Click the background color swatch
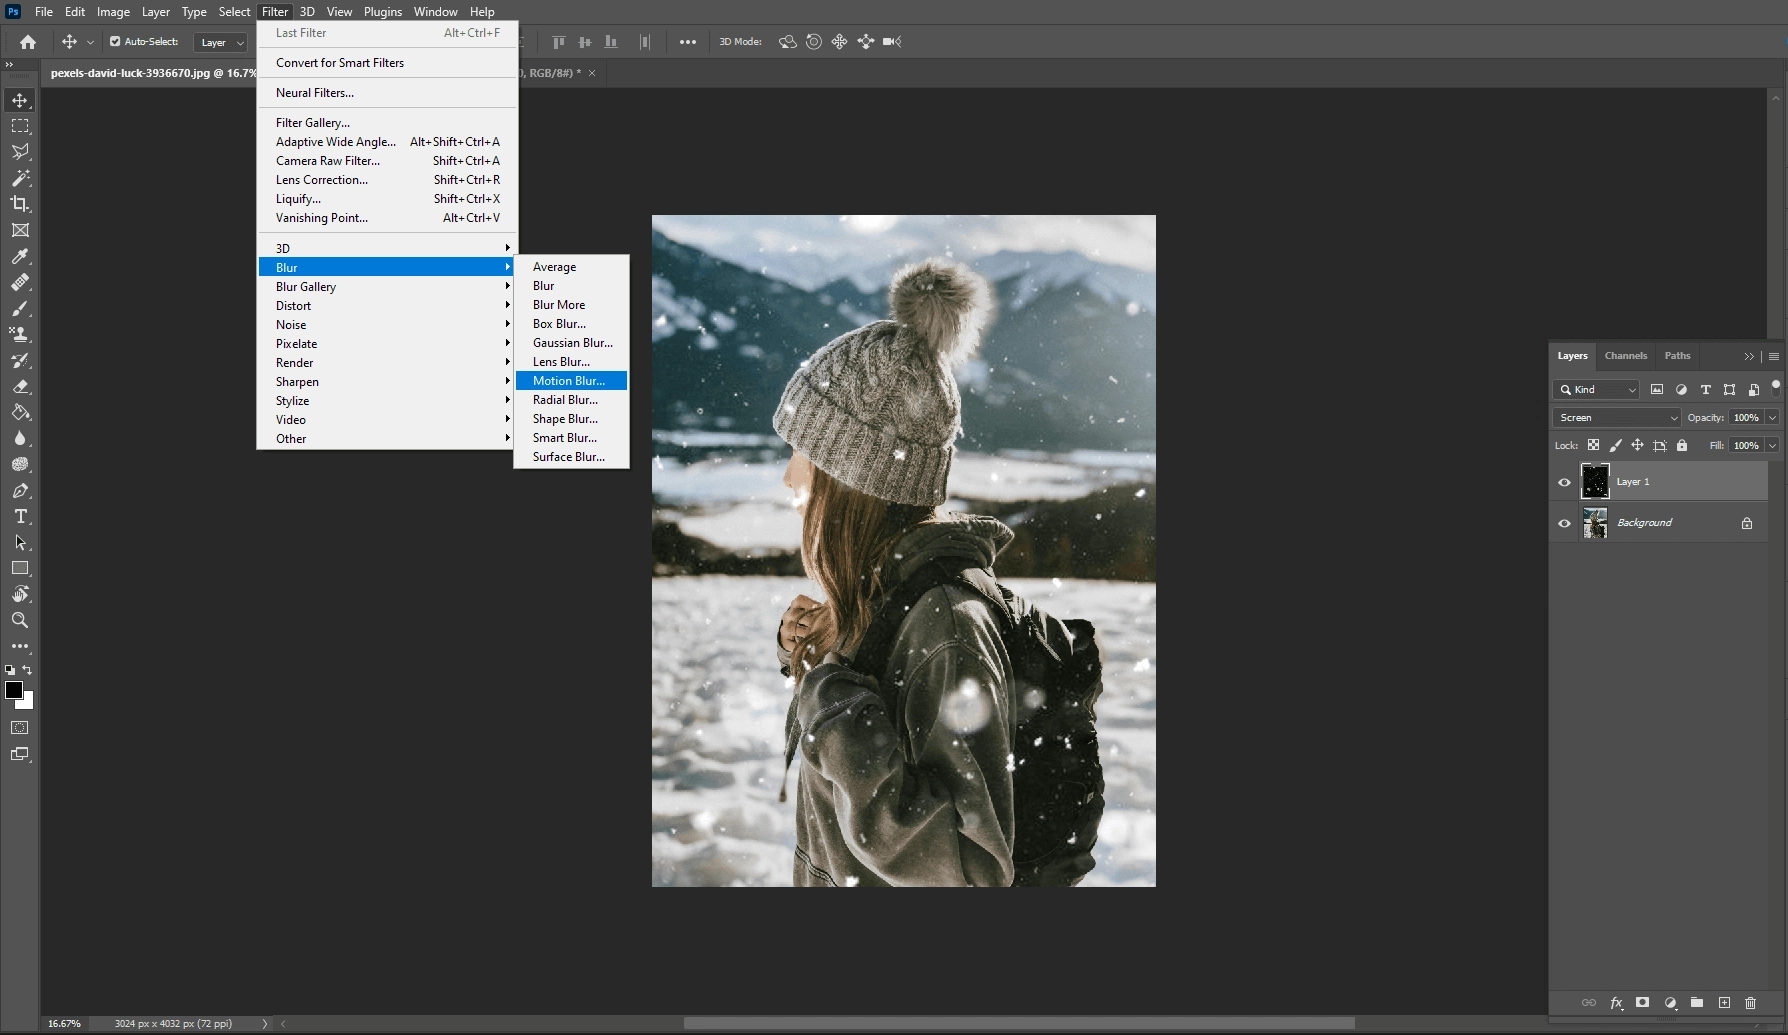The width and height of the screenshot is (1788, 1035). click(27, 702)
